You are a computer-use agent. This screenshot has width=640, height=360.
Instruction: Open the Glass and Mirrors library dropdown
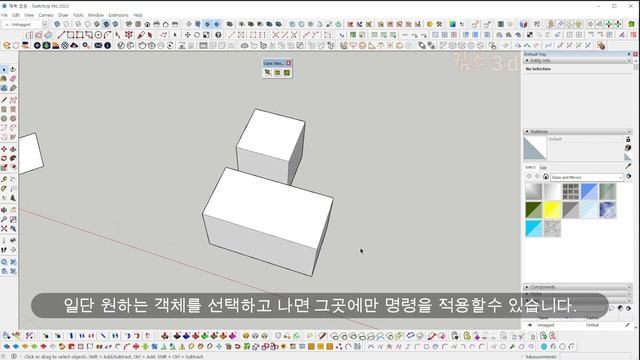587,177
